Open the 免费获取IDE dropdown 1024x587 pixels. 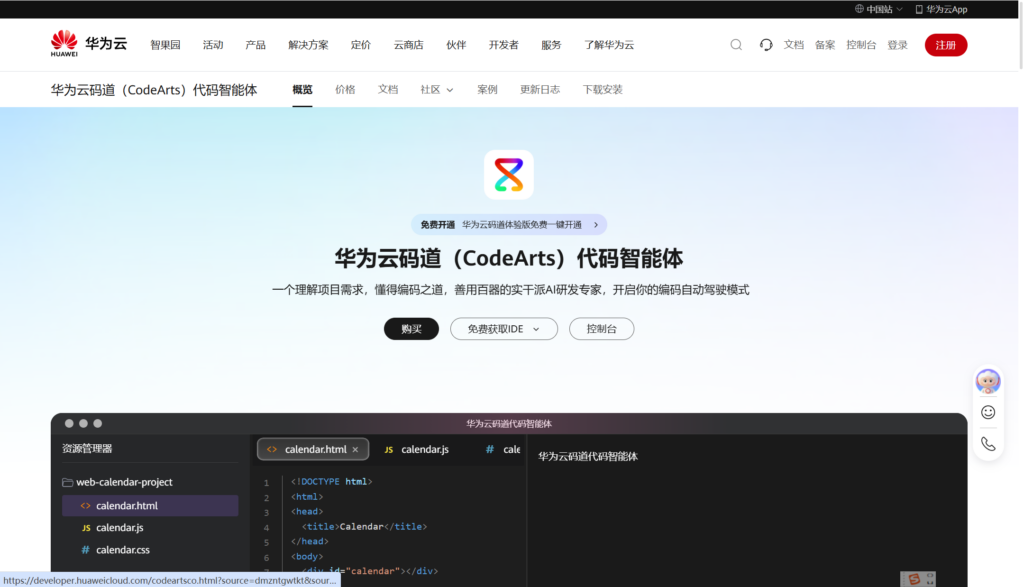504,328
